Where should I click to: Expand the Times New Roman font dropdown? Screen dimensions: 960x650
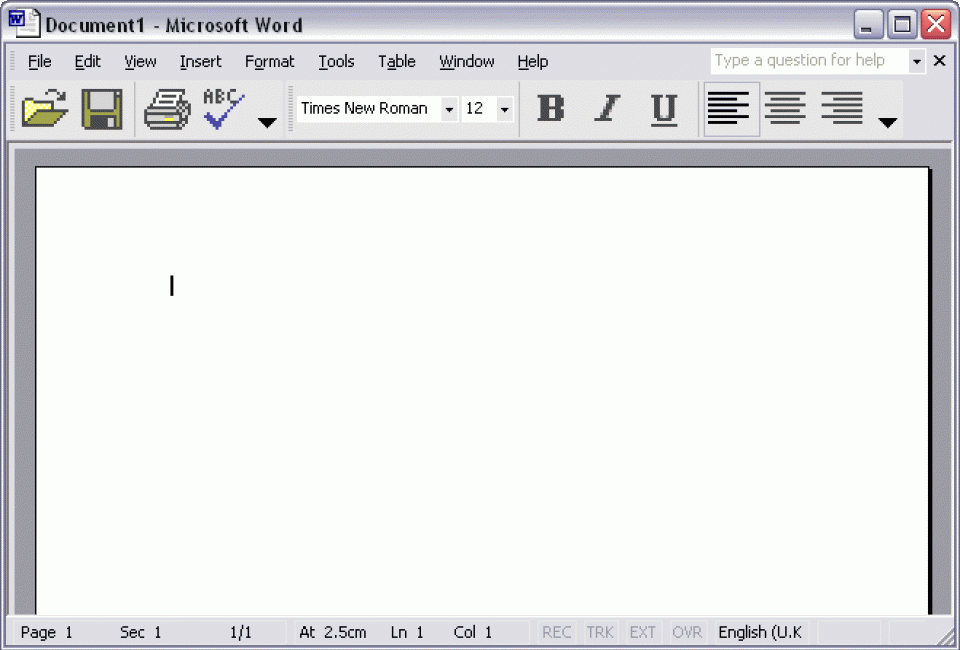pyautogui.click(x=449, y=109)
